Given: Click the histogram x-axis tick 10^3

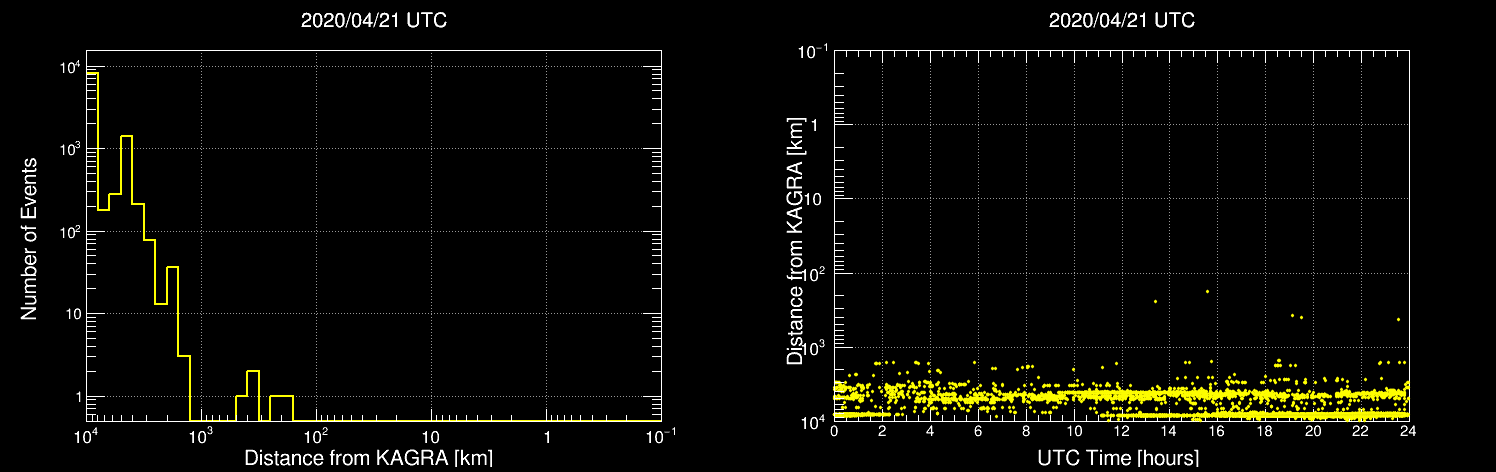Looking at the screenshot, I should (x=202, y=436).
